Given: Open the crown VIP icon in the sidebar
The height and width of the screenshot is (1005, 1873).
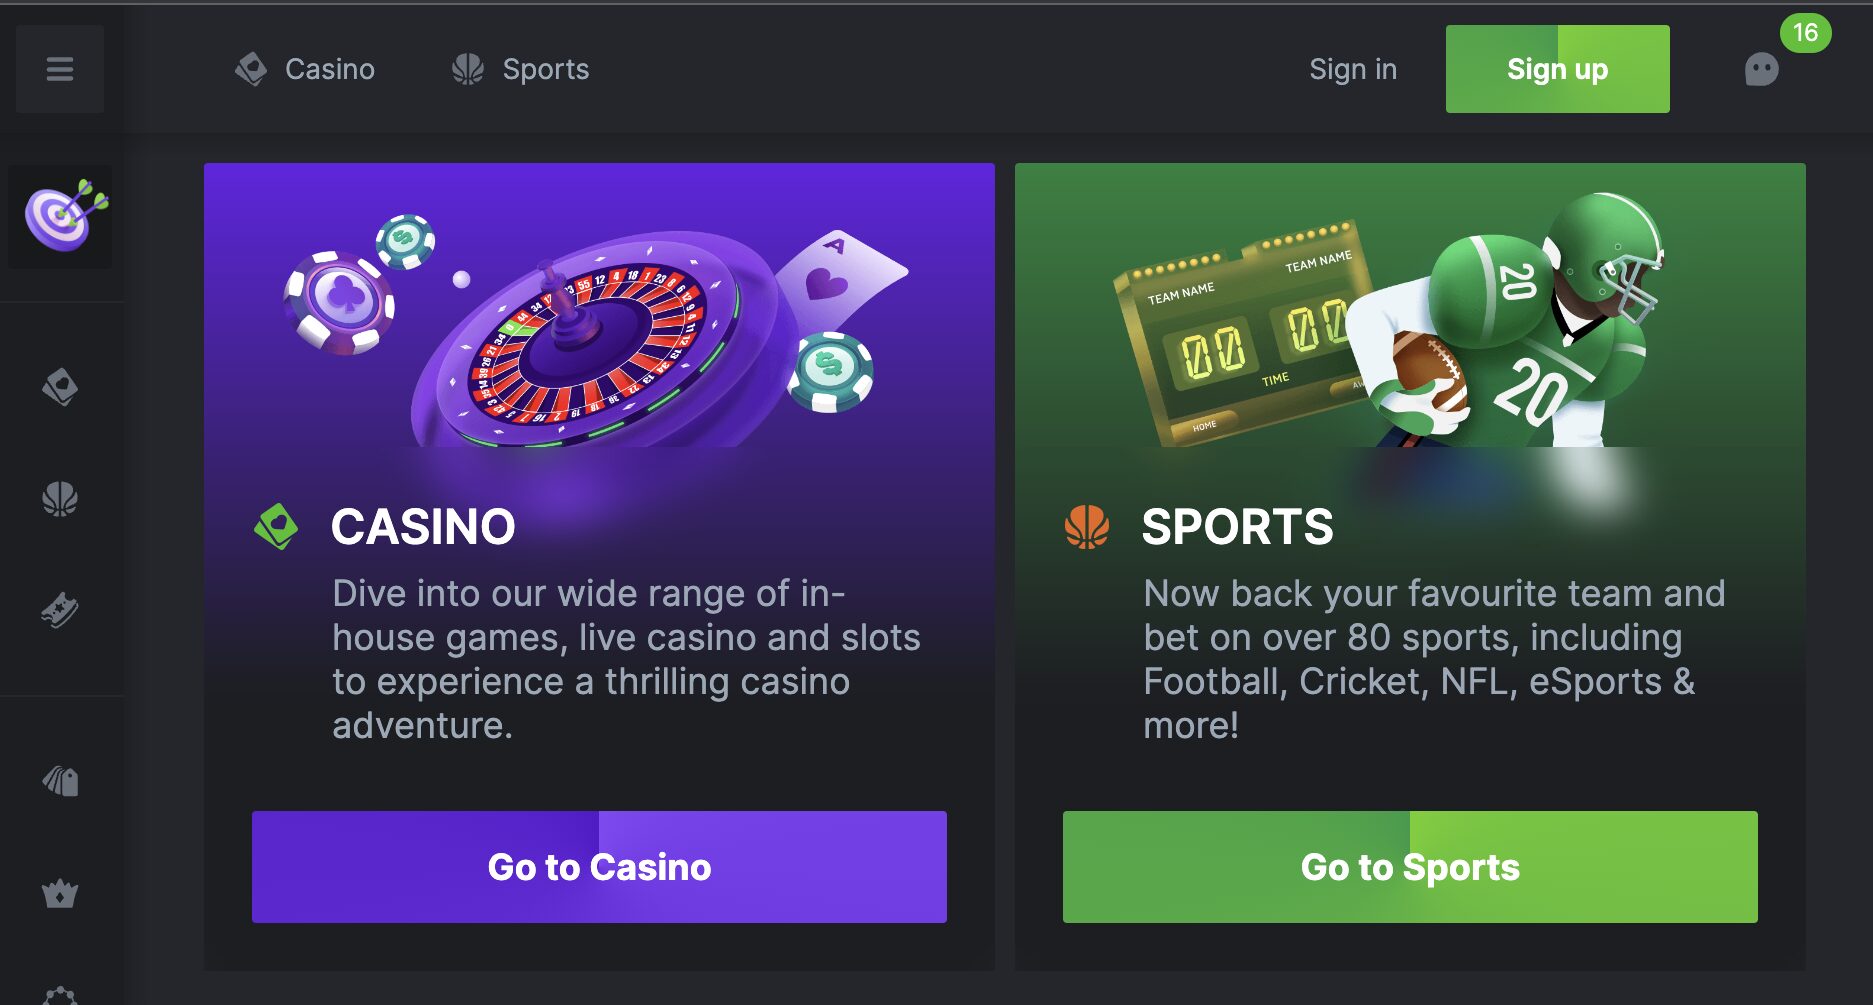Looking at the screenshot, I should 60,893.
